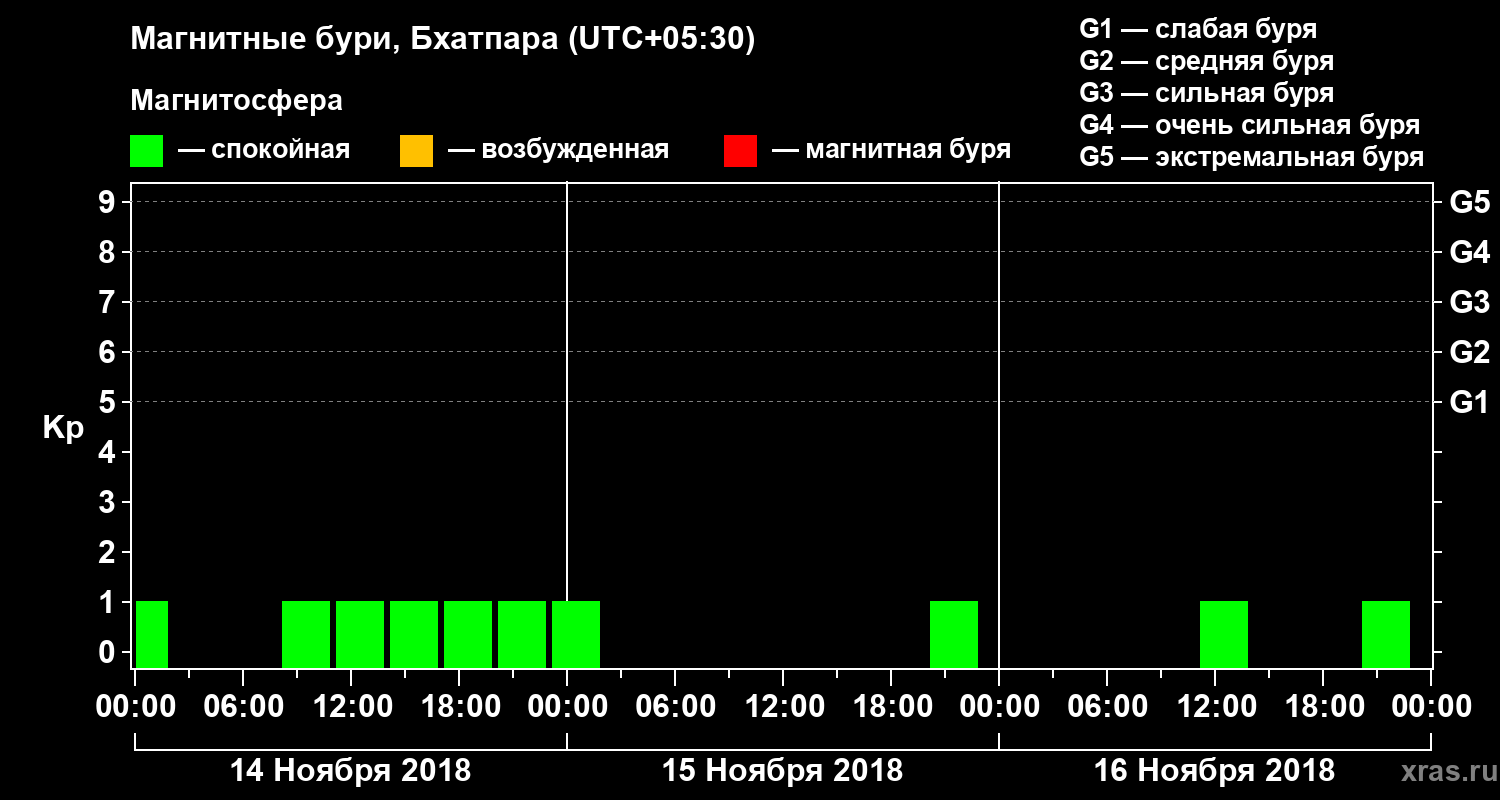This screenshot has height=800, width=1500.
Task: Click the 'G4 — очень сильная буря' legend line
Action: 1250,125
